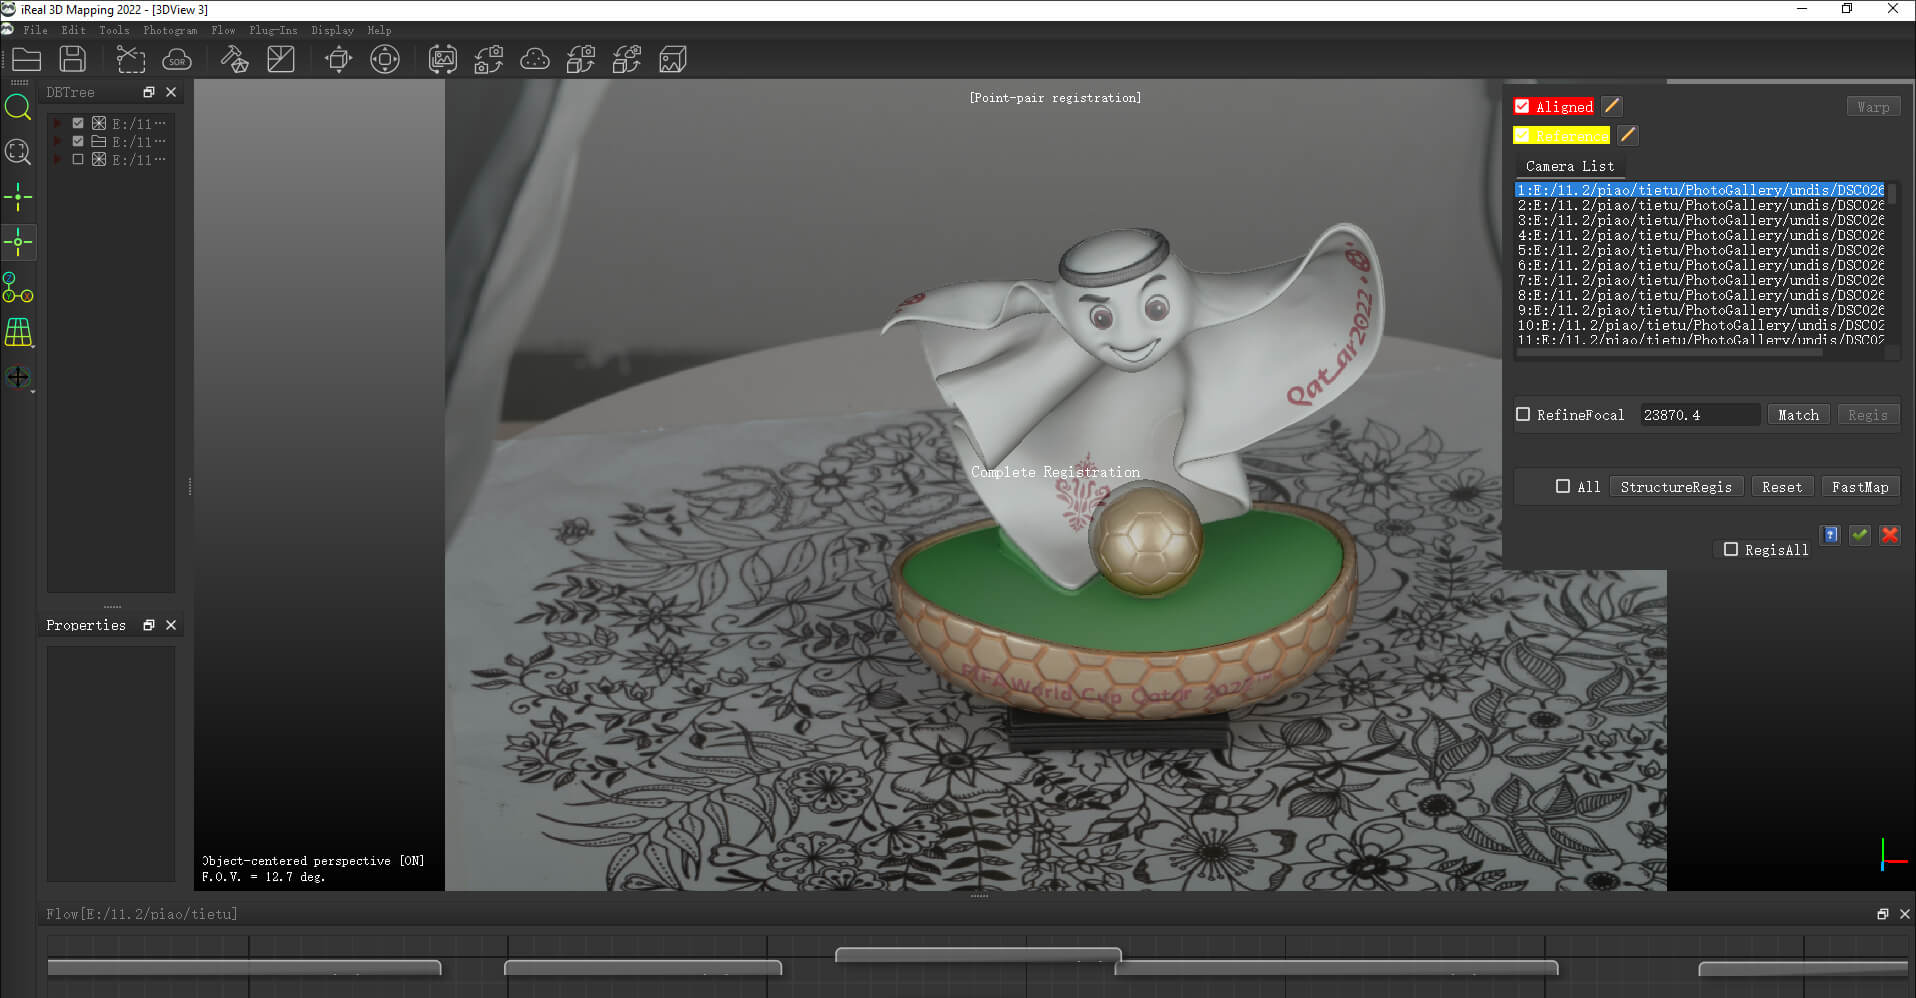
Task: Cancel registration with red X icon
Action: tap(1890, 535)
